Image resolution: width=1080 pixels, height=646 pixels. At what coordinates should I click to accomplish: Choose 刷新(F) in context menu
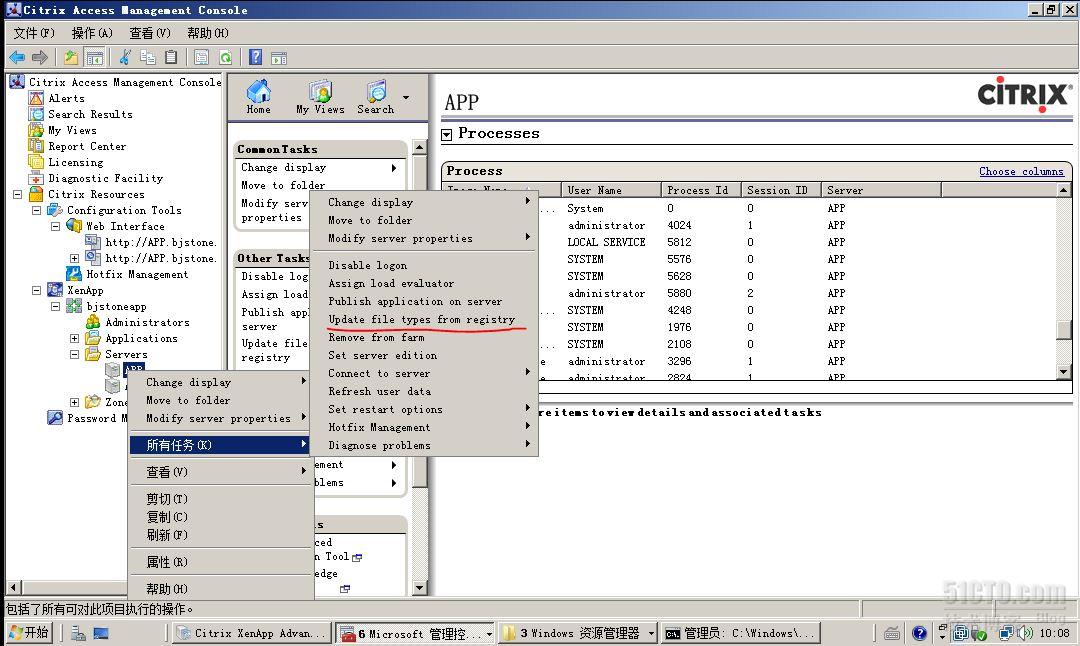[220, 535]
